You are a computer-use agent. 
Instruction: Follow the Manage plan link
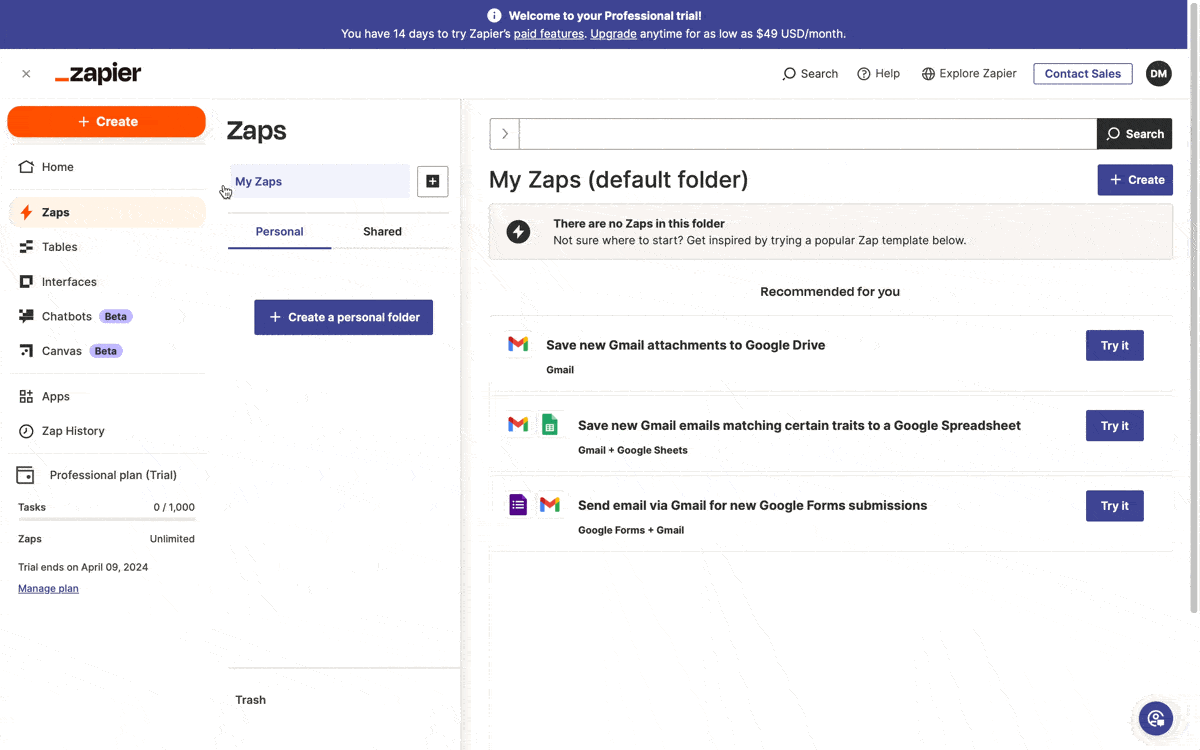(48, 589)
